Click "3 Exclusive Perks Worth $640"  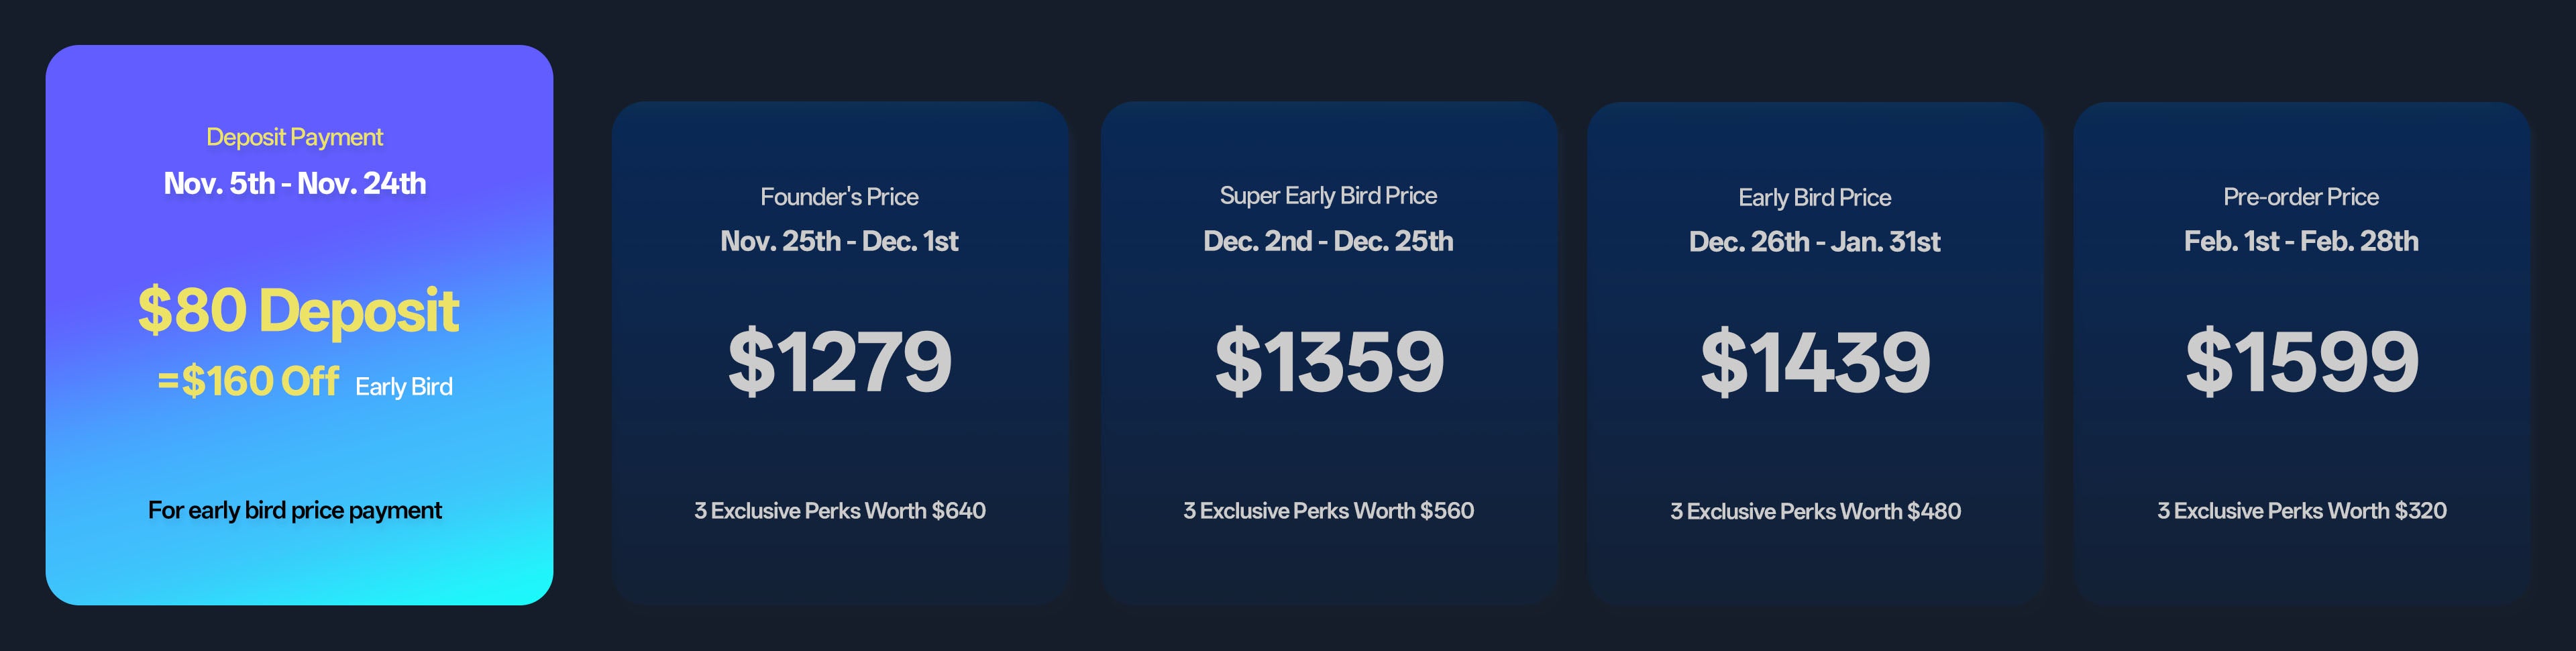point(839,511)
